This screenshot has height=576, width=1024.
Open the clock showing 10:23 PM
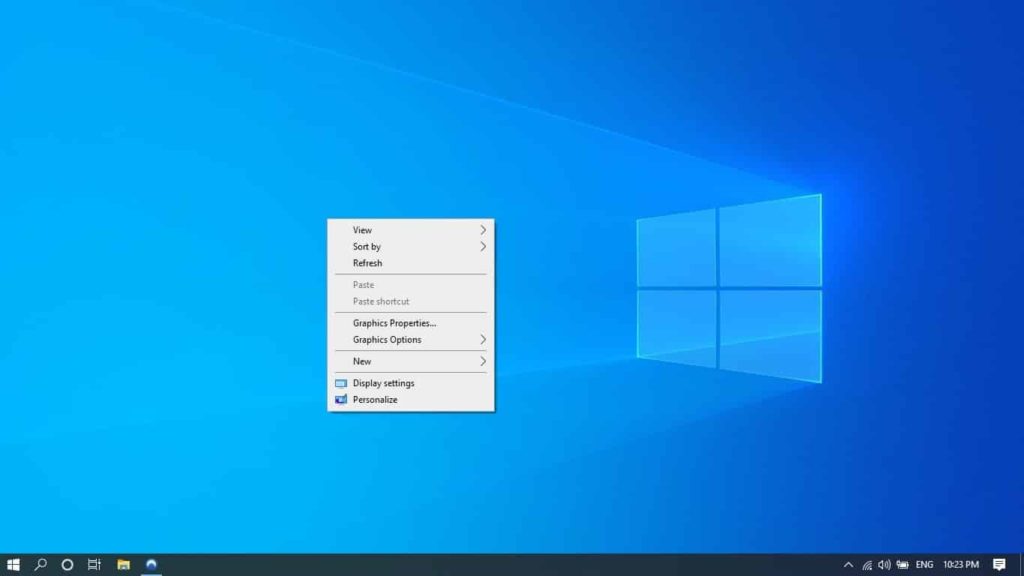(x=961, y=565)
